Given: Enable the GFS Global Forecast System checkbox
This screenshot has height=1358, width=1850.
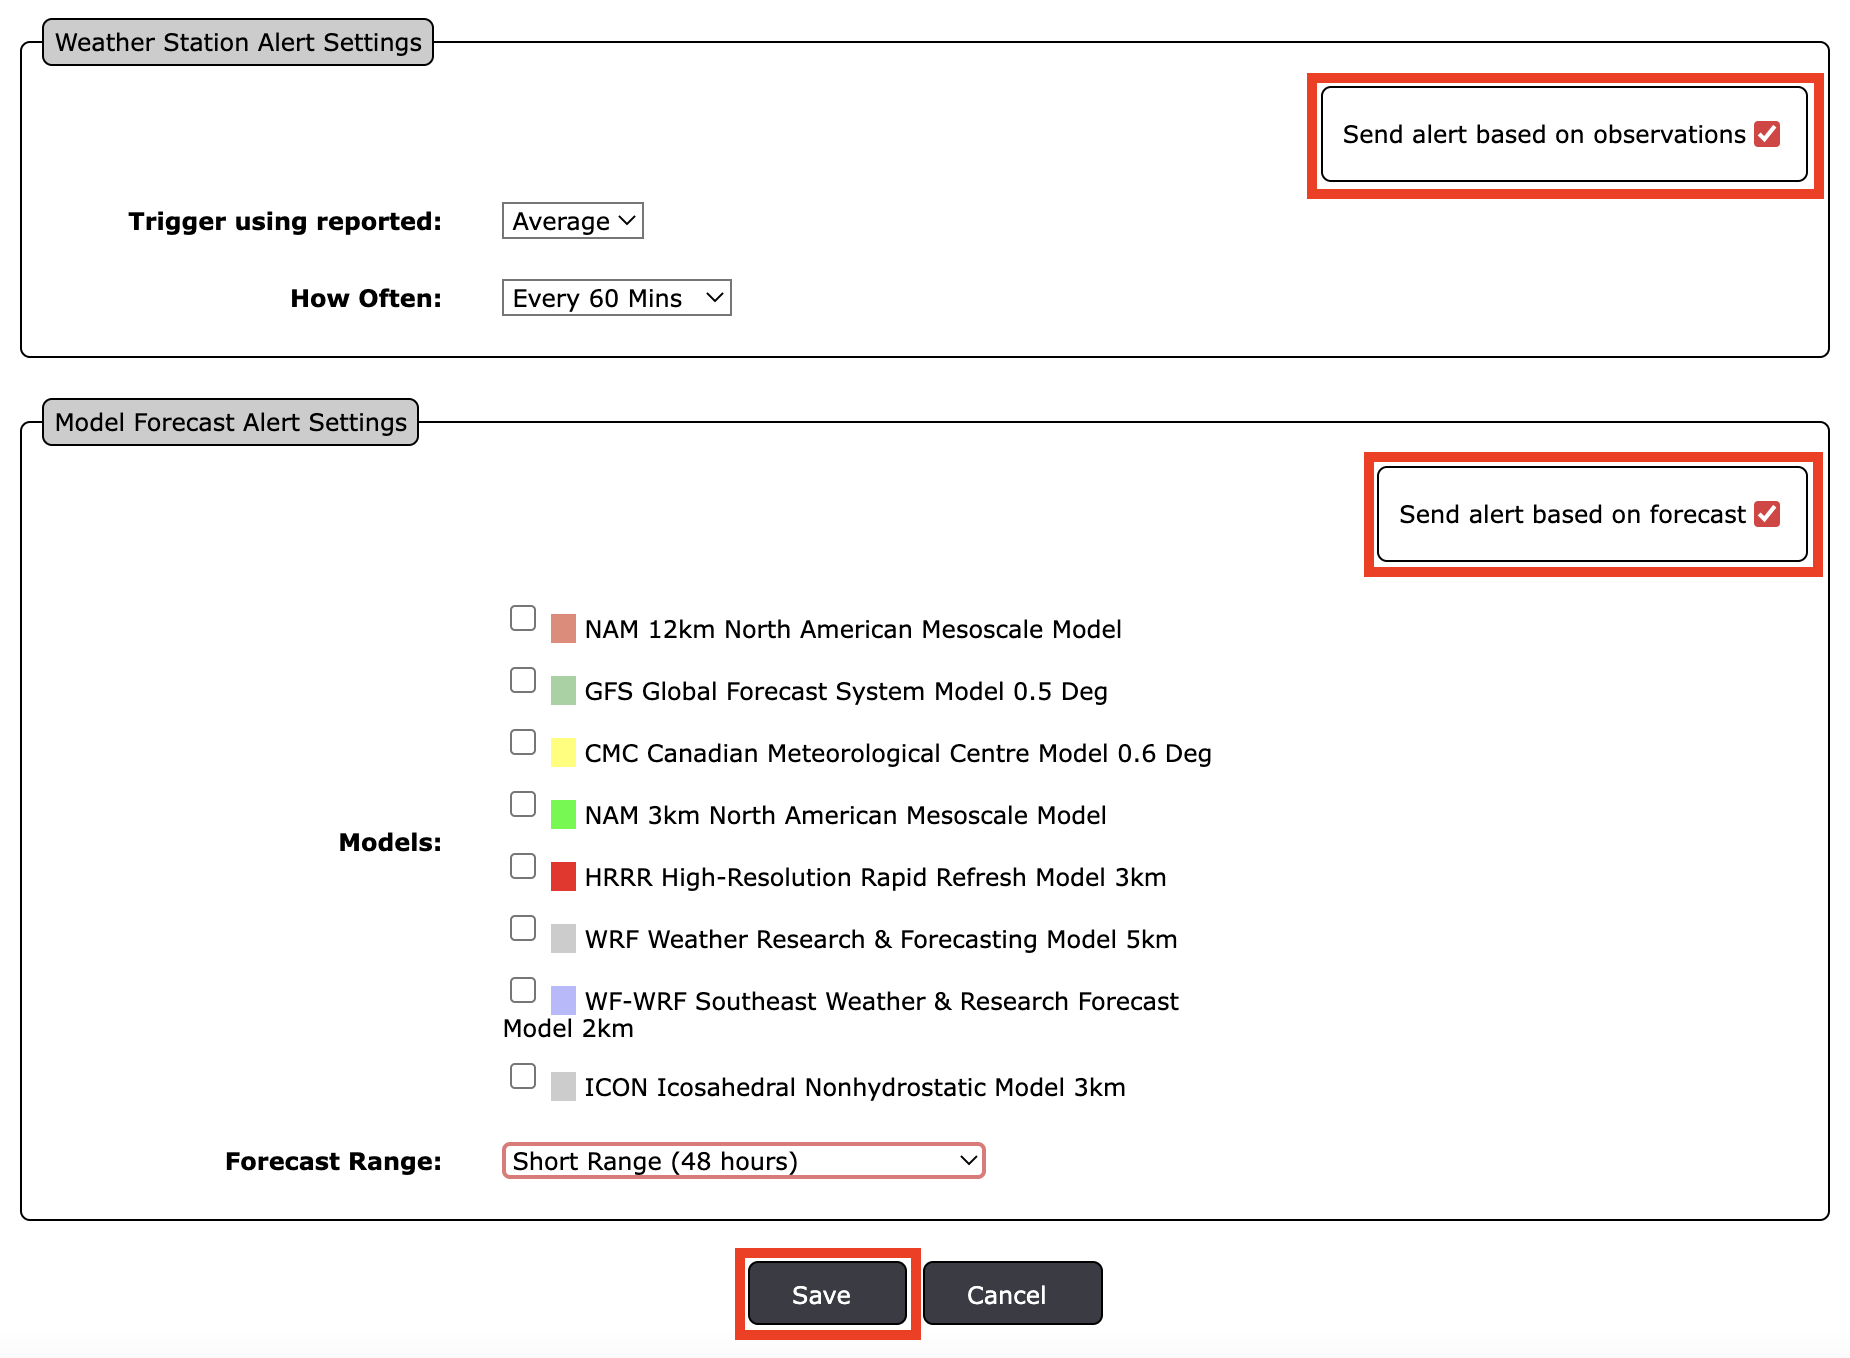Looking at the screenshot, I should pyautogui.click(x=523, y=680).
